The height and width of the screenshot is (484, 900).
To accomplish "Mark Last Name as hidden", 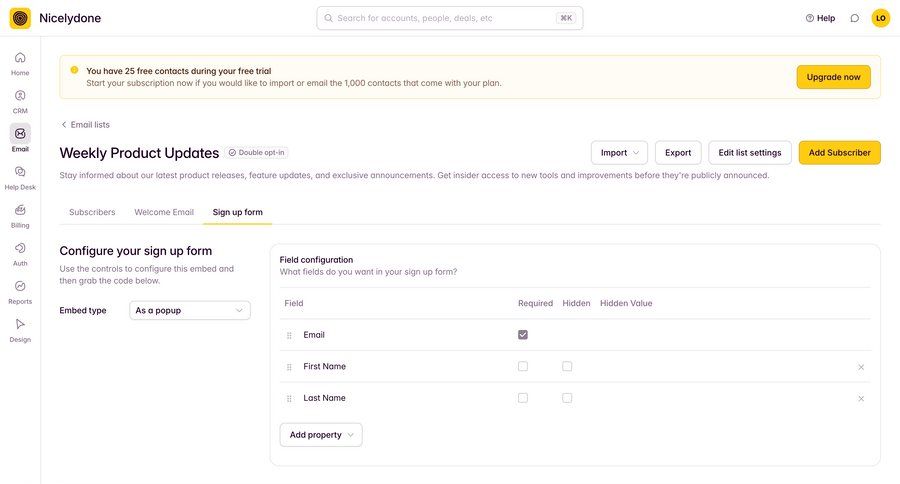I will pyautogui.click(x=567, y=398).
